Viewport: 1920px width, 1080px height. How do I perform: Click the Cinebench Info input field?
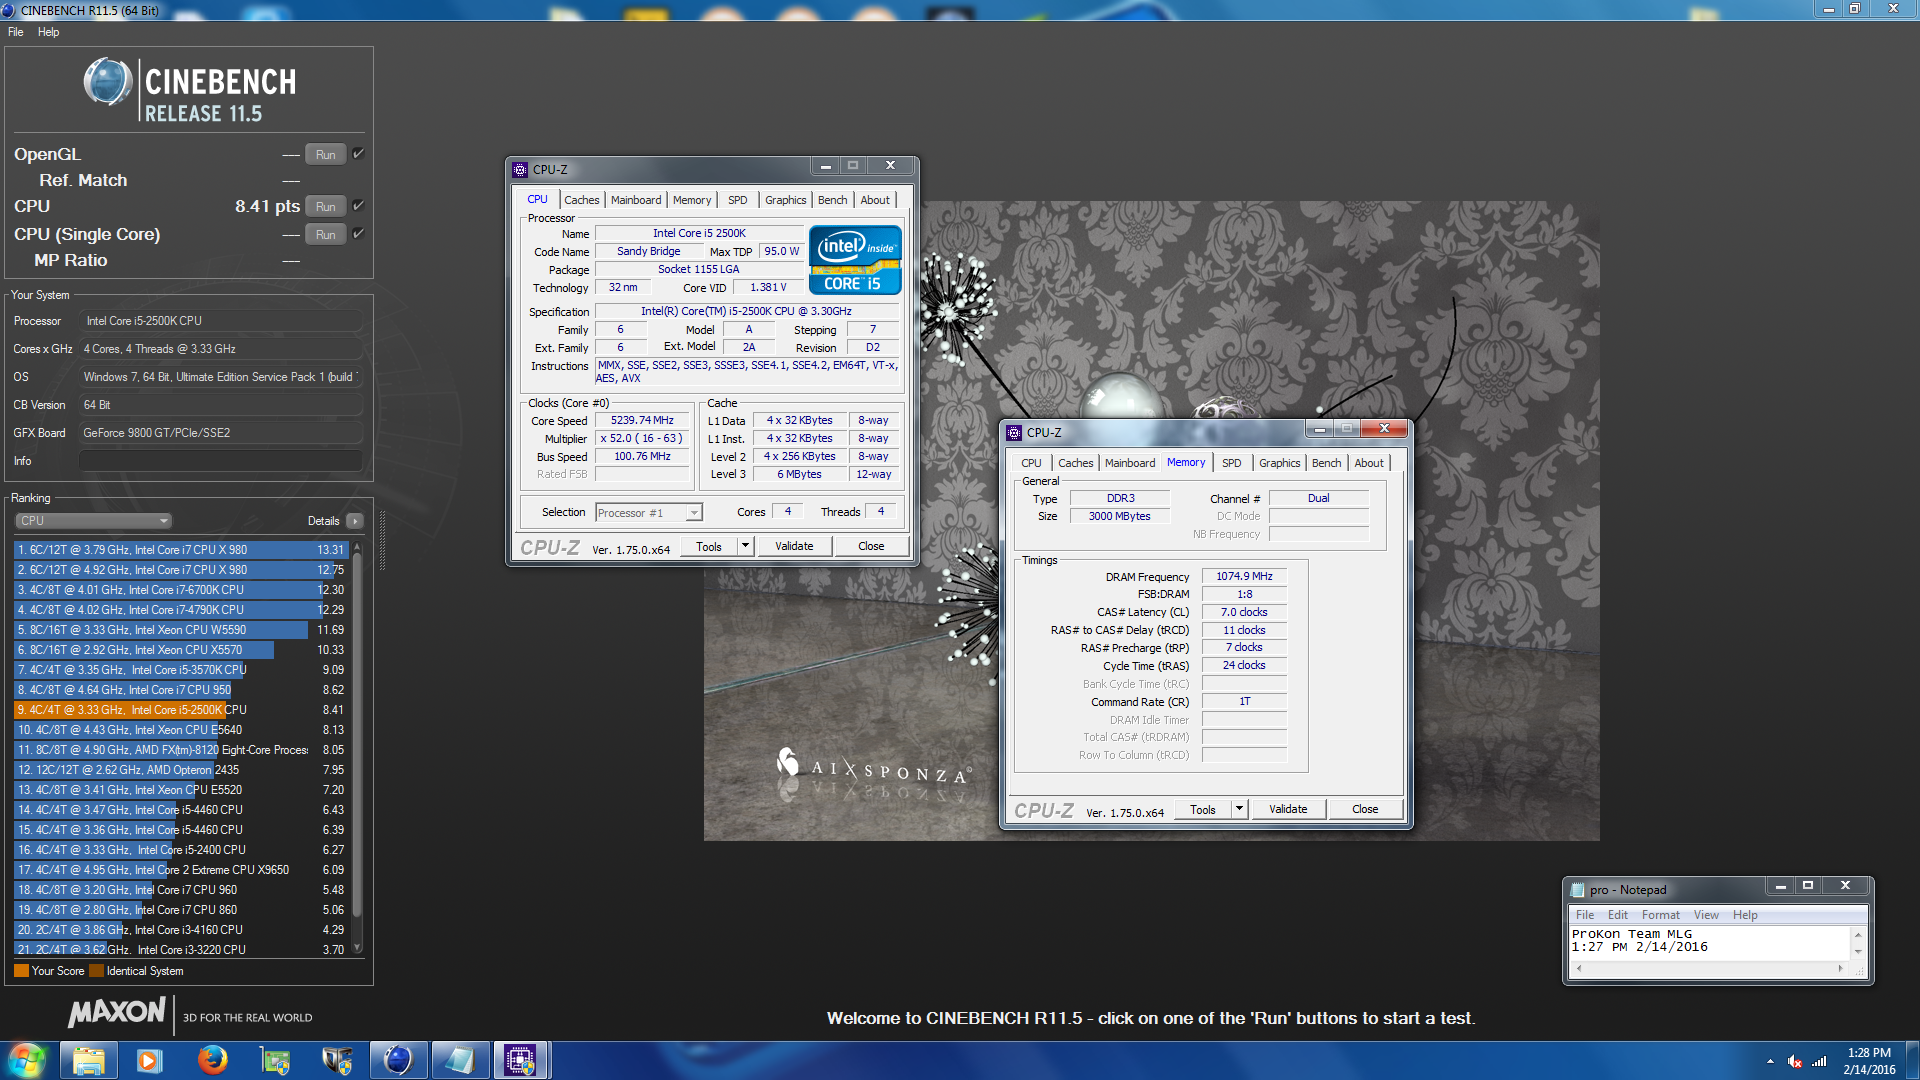point(220,460)
